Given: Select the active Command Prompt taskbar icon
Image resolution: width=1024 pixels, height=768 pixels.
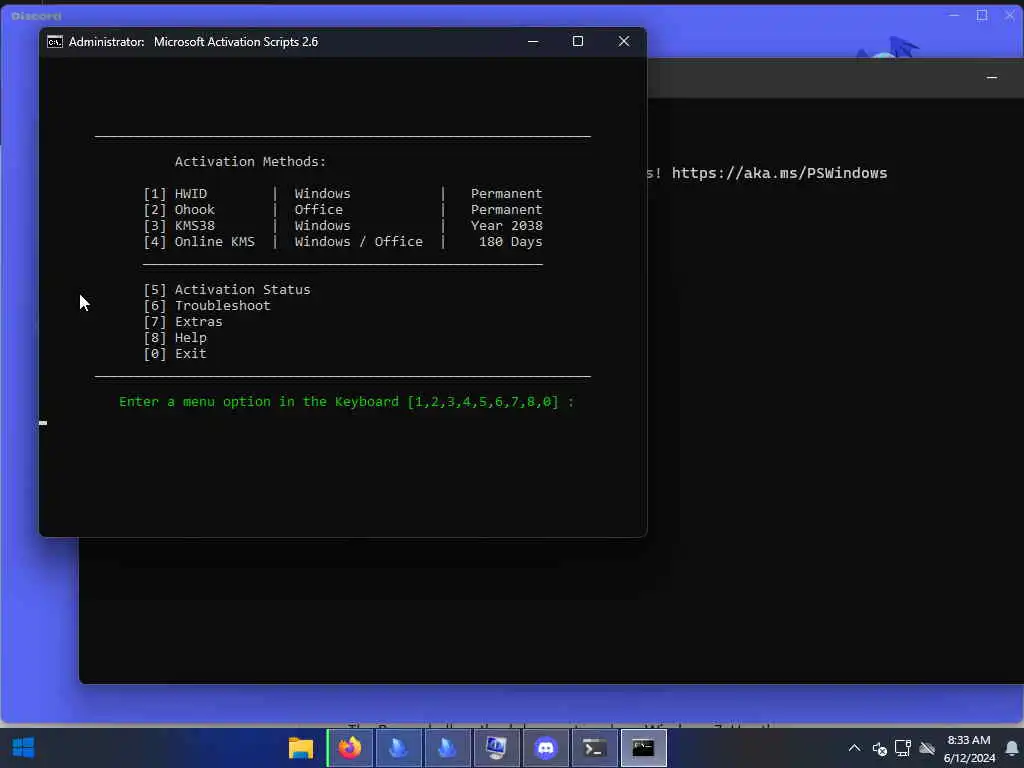Looking at the screenshot, I should point(643,748).
